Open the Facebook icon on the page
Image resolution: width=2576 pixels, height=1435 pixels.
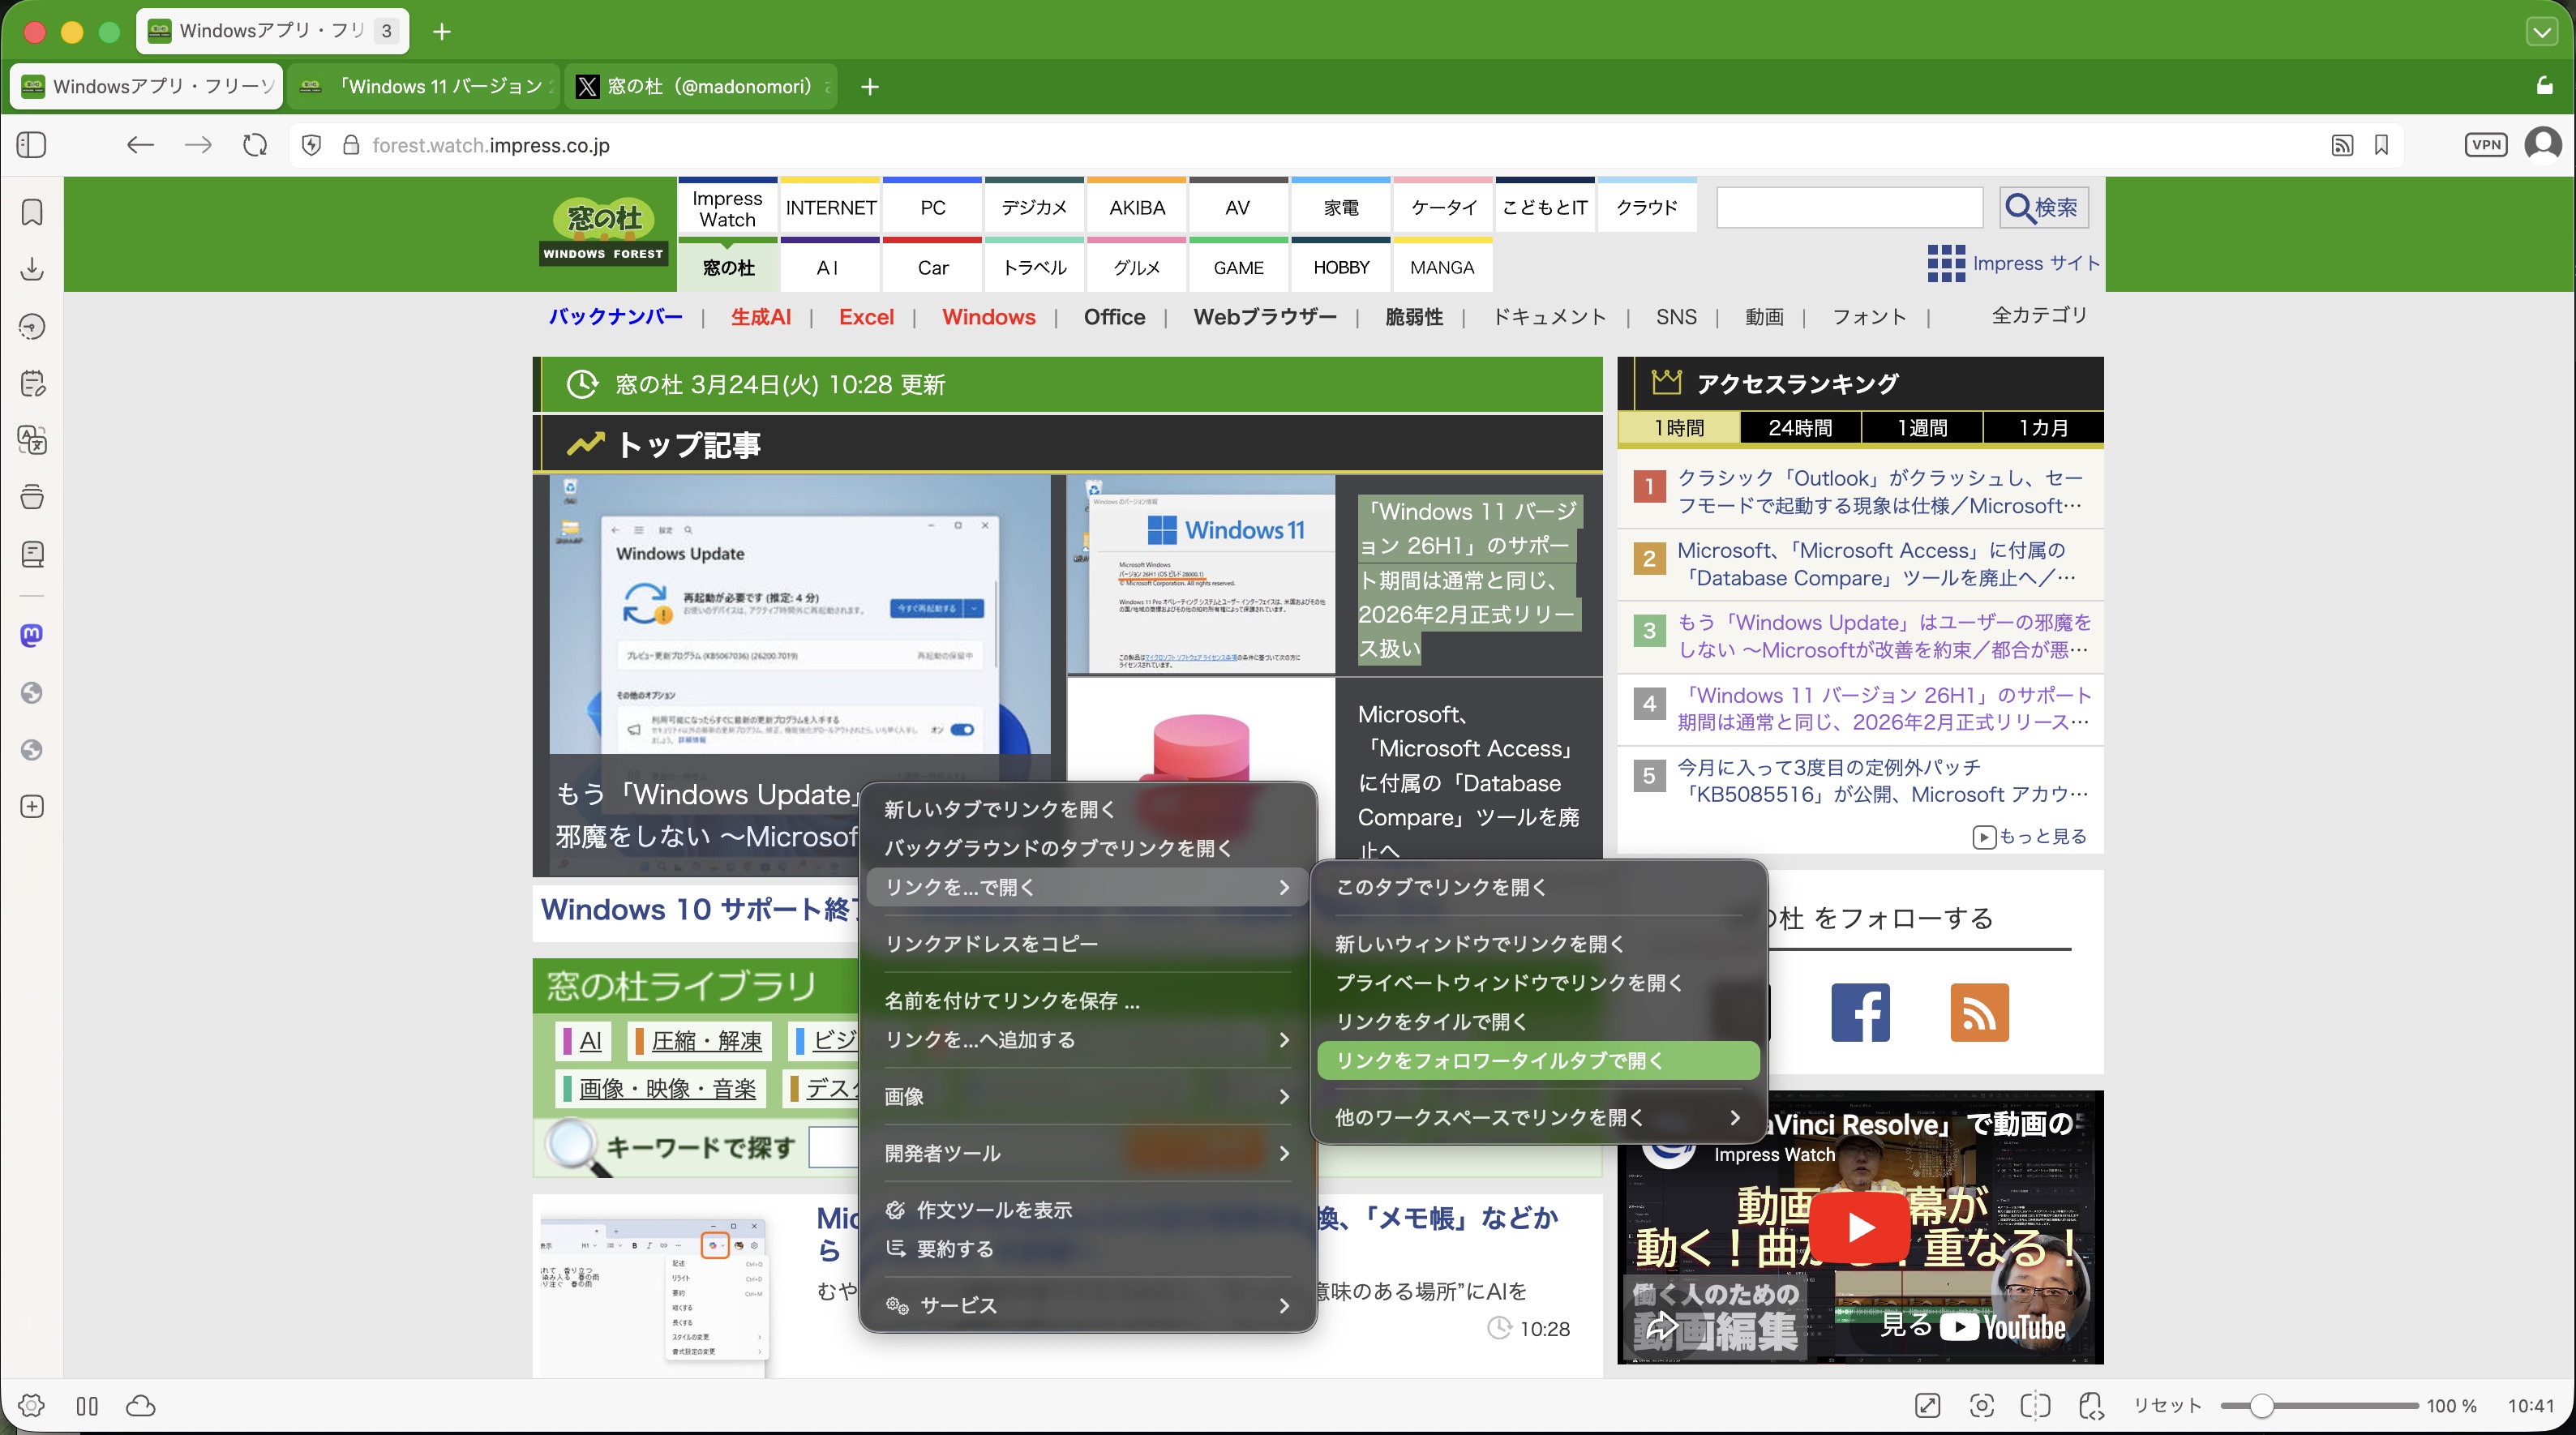tap(1859, 1013)
